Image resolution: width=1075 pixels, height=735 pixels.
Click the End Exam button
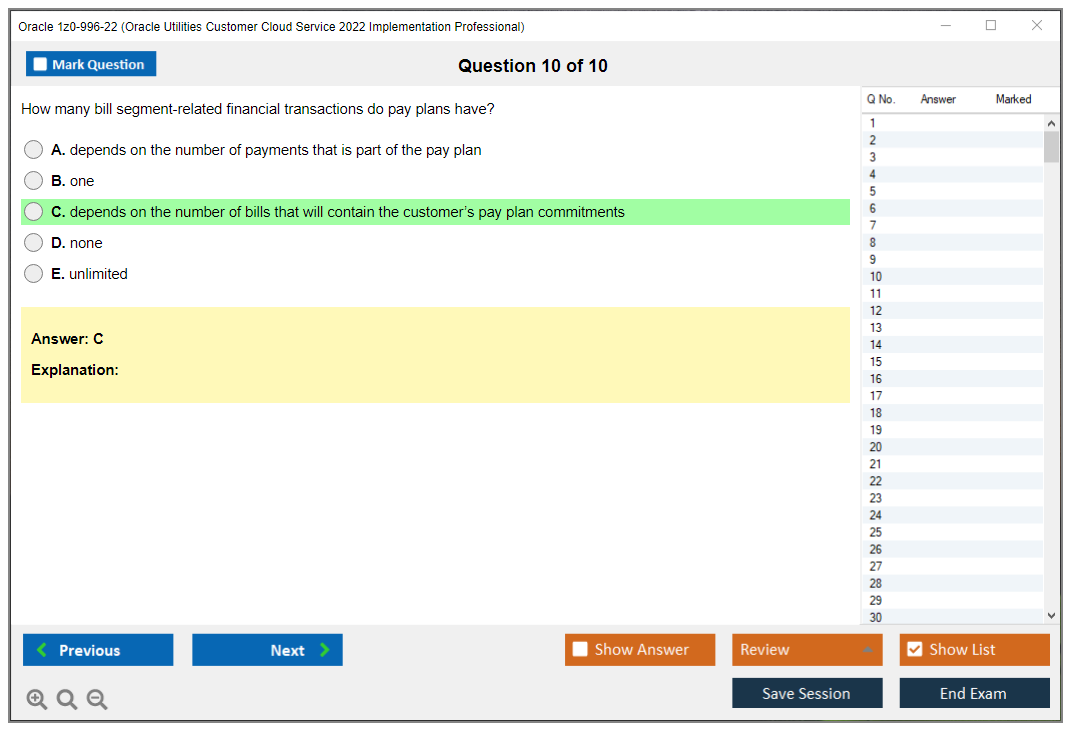pyautogui.click(x=974, y=692)
